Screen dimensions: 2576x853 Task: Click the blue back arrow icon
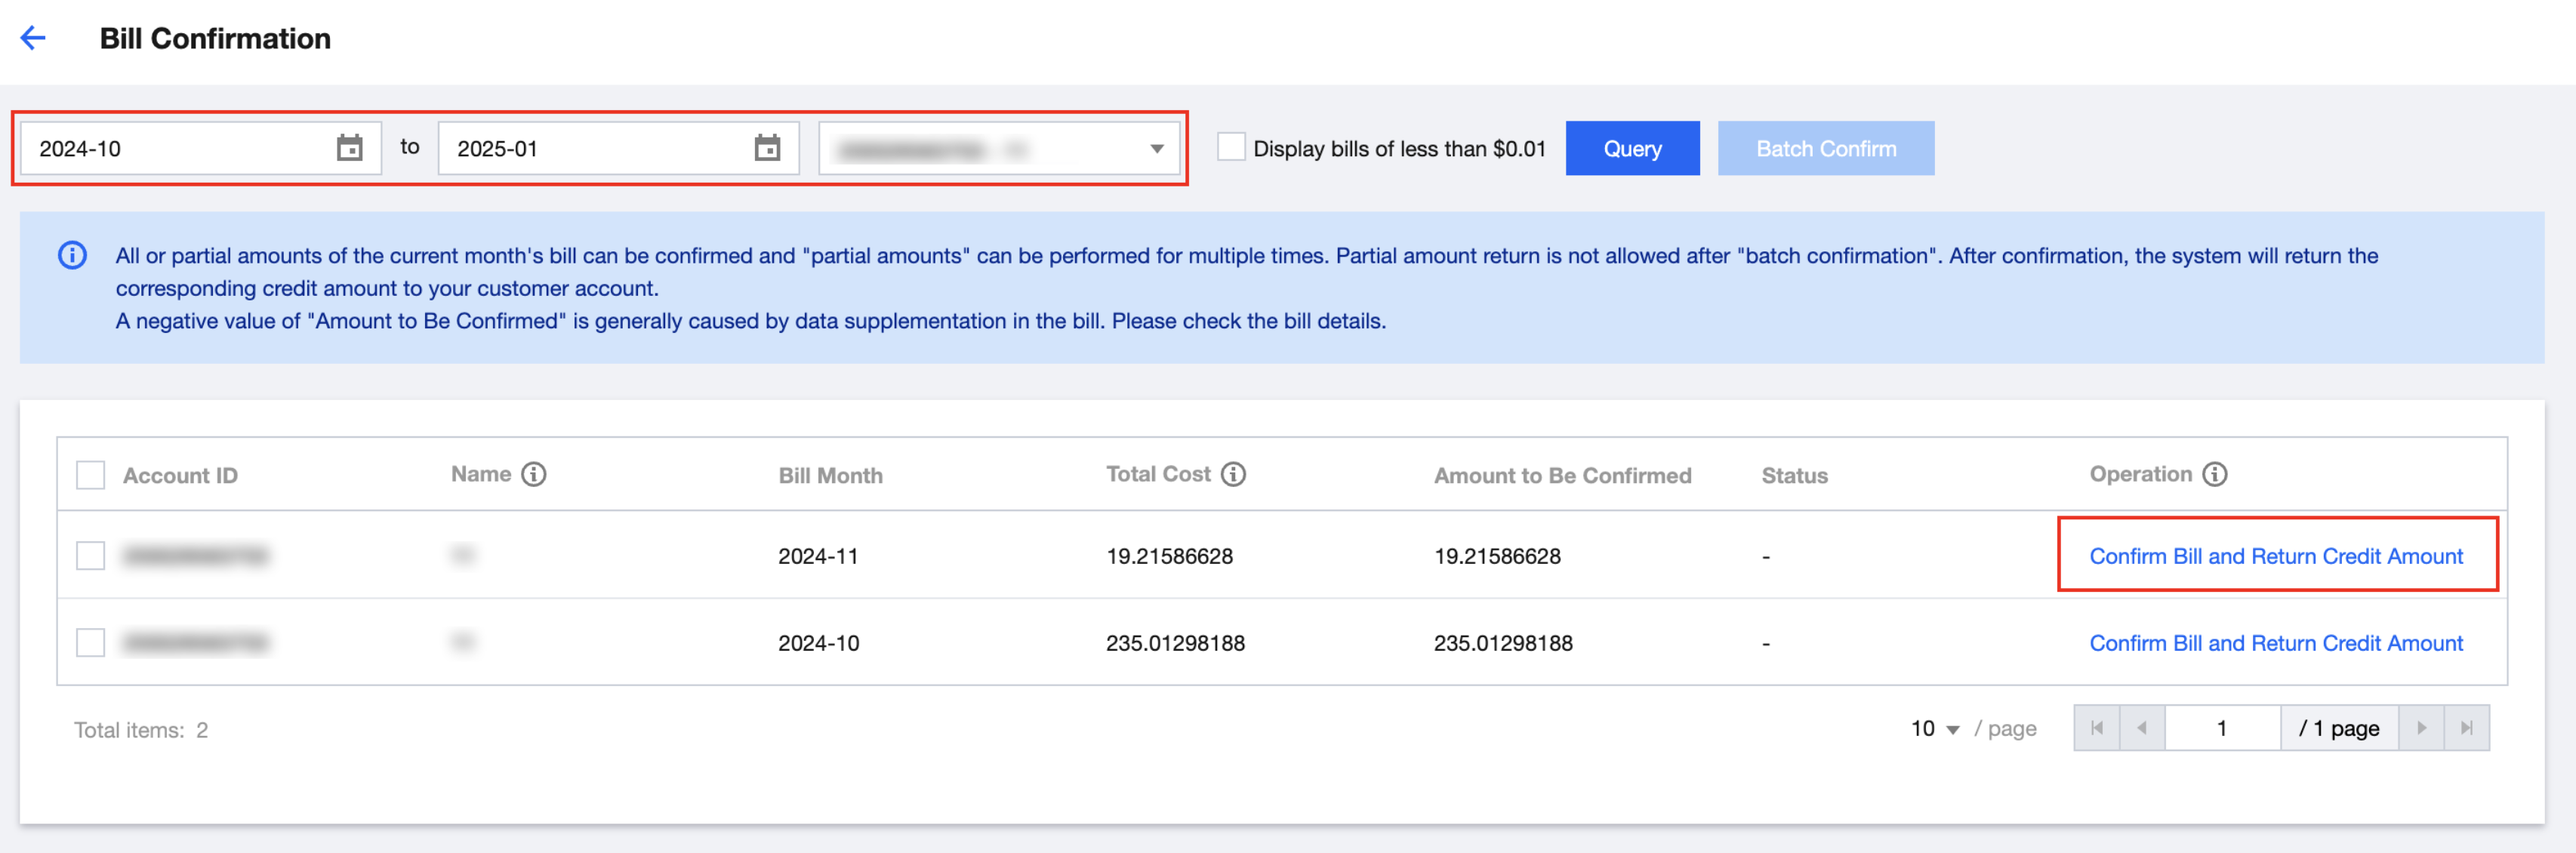coord(33,38)
